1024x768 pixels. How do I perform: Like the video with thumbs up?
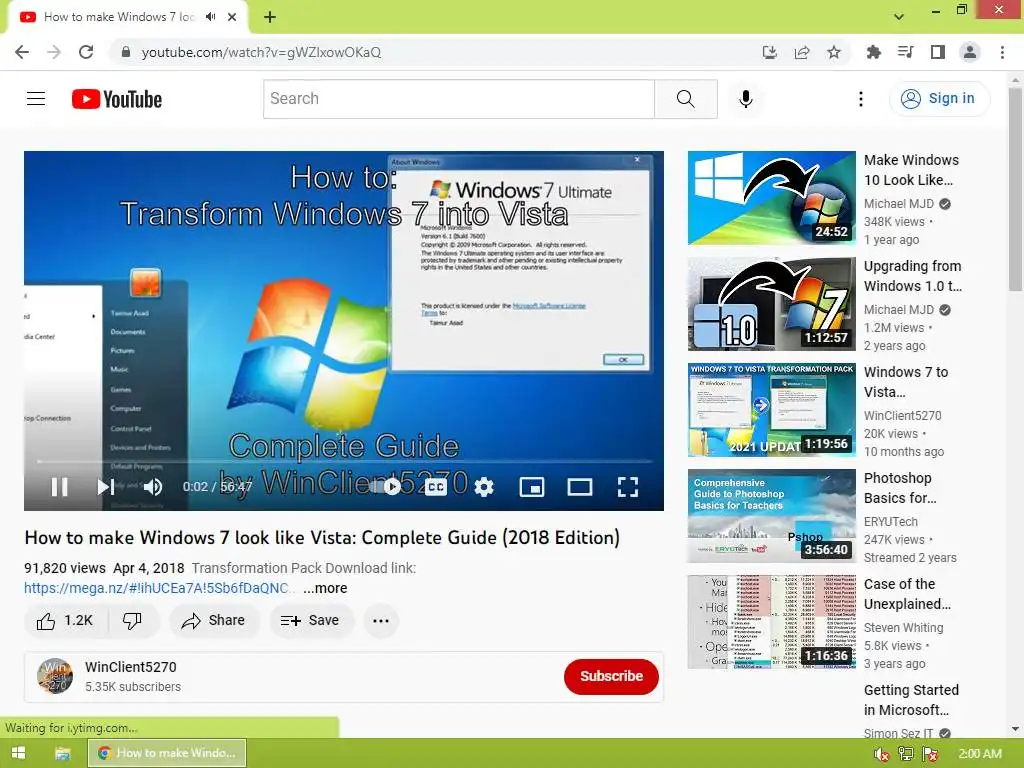64,620
